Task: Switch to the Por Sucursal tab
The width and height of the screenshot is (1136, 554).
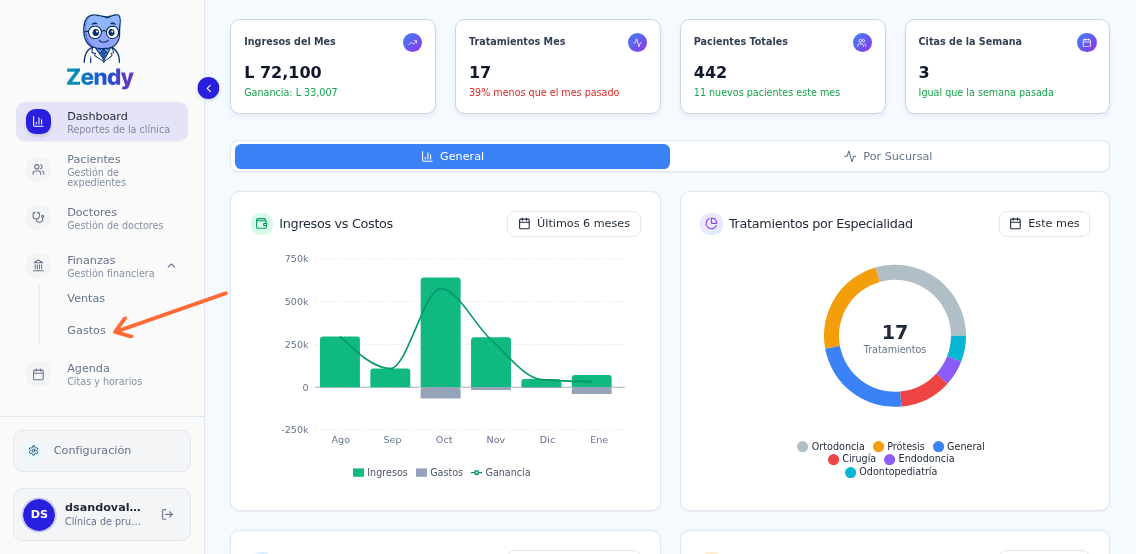Action: click(888, 156)
